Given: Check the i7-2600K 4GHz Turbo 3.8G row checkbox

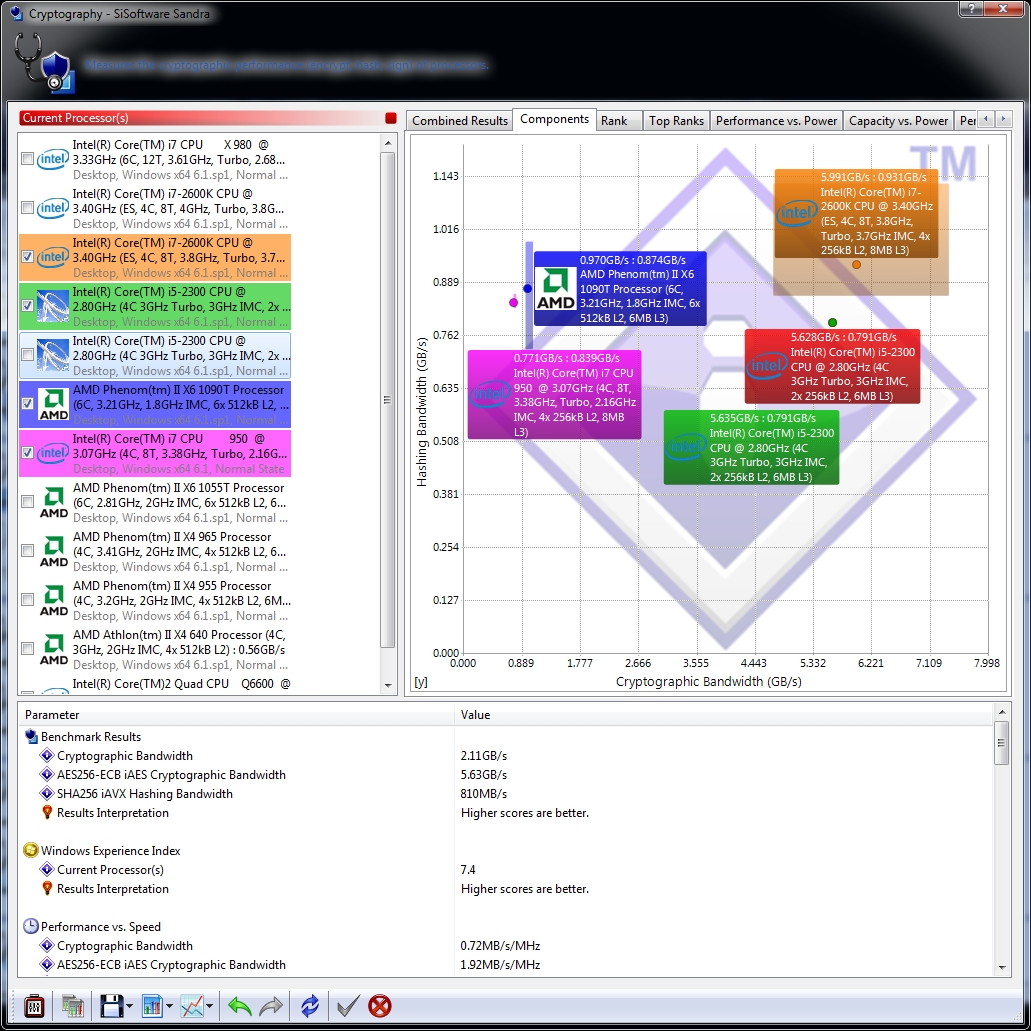Looking at the screenshot, I should [28, 208].
